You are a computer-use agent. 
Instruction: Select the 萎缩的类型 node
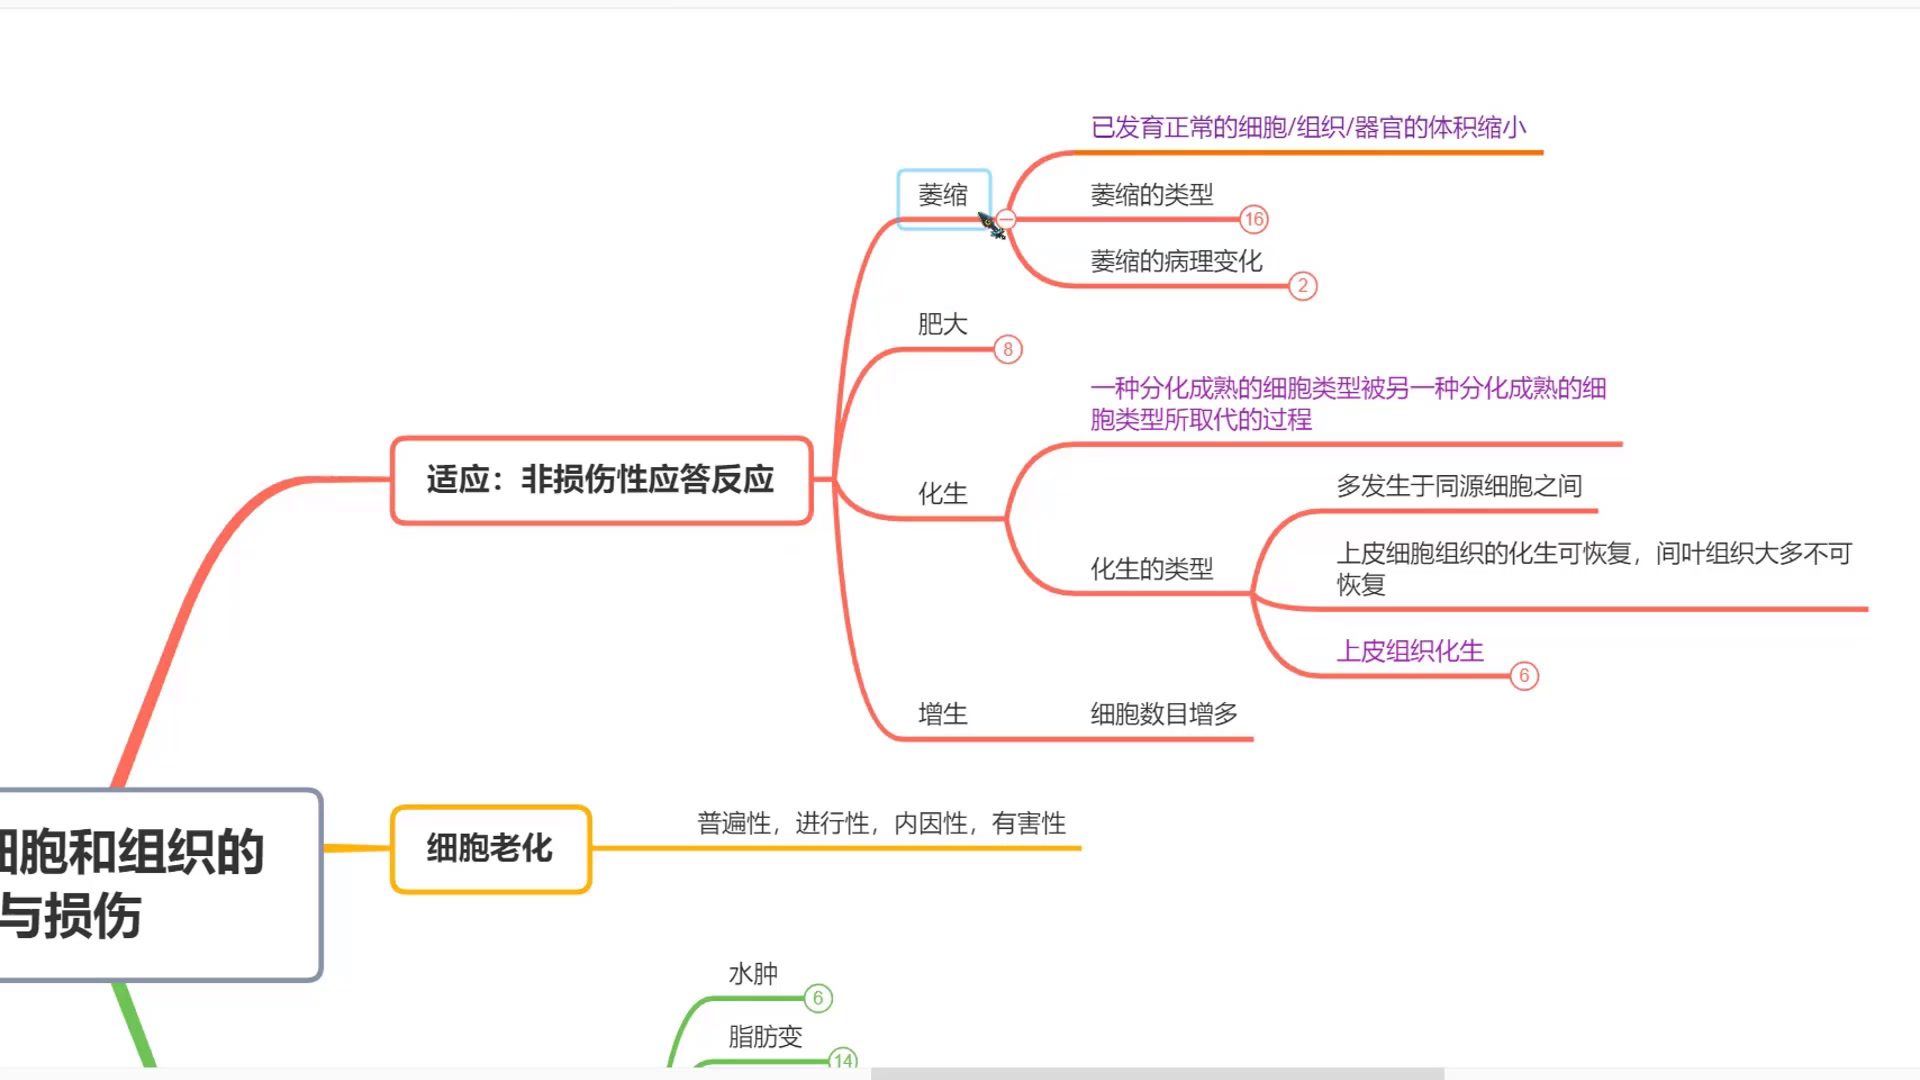point(1151,195)
